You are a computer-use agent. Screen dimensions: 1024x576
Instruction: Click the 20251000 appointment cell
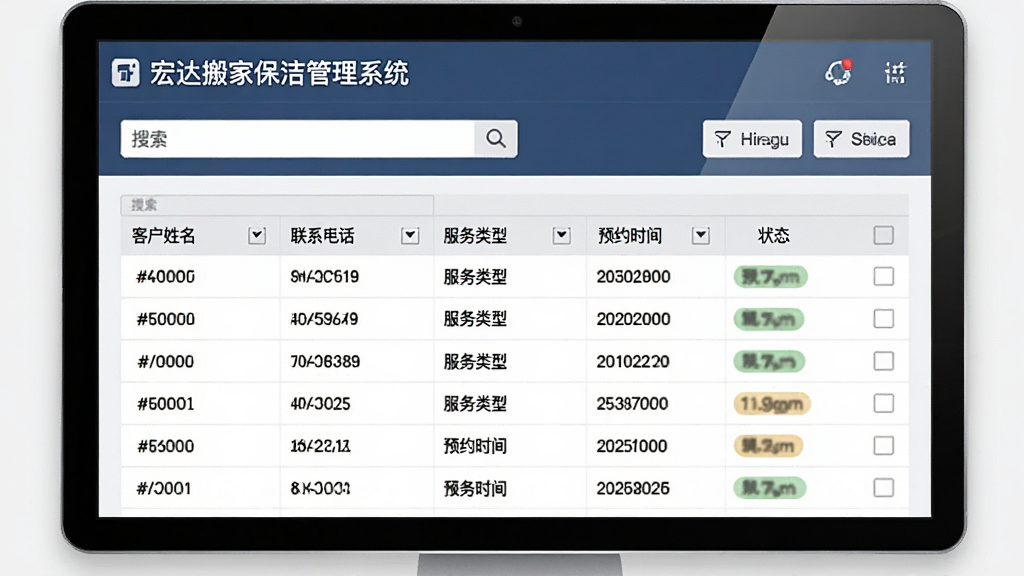632,446
